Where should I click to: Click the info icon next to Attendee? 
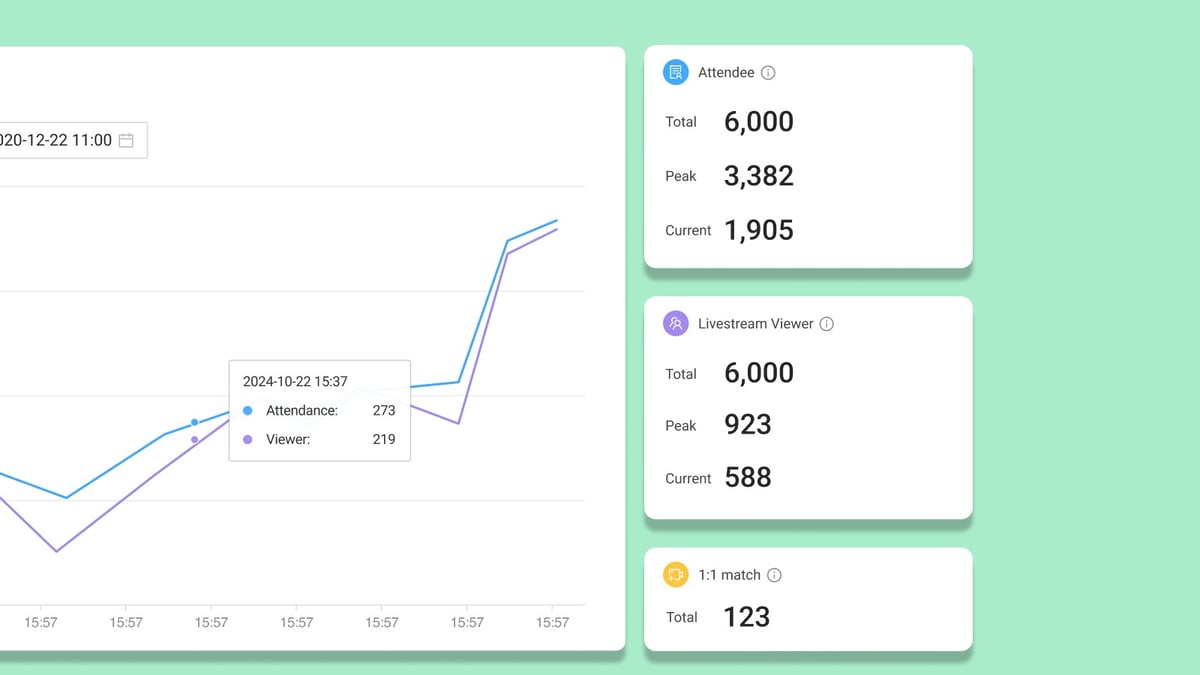768,72
